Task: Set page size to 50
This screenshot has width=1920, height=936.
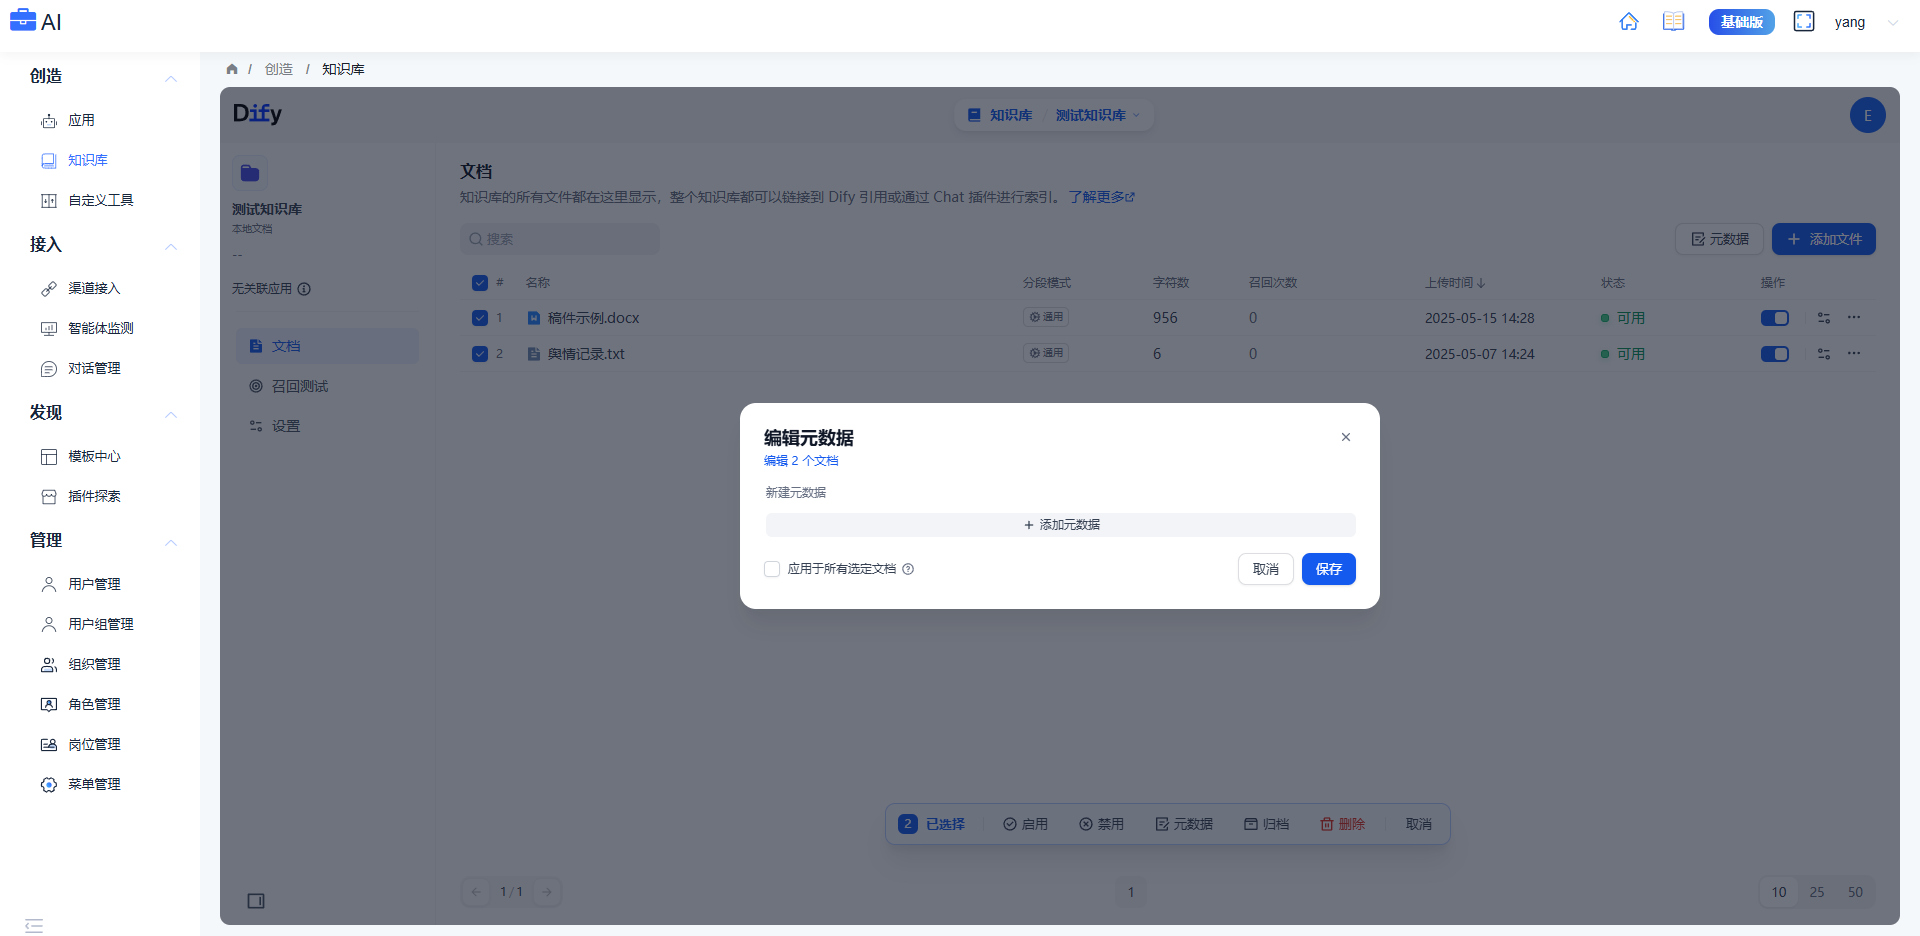Action: click(1855, 892)
